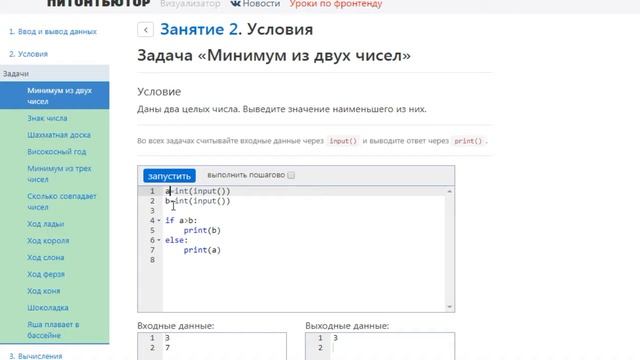Select task Минимум из трех чисел
The height and width of the screenshot is (360, 640).
(59, 174)
